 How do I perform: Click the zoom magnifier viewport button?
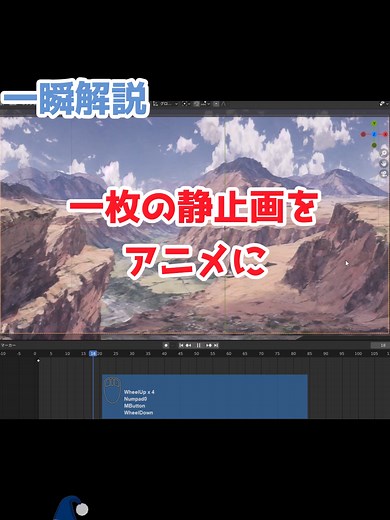384,153
